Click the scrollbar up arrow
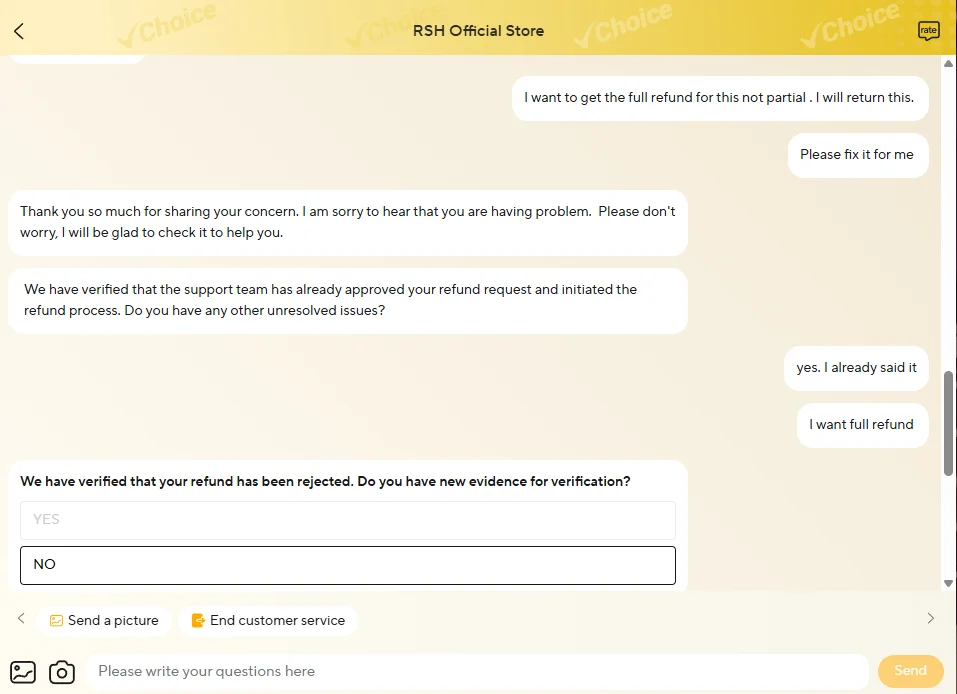The height and width of the screenshot is (694, 957). point(948,63)
